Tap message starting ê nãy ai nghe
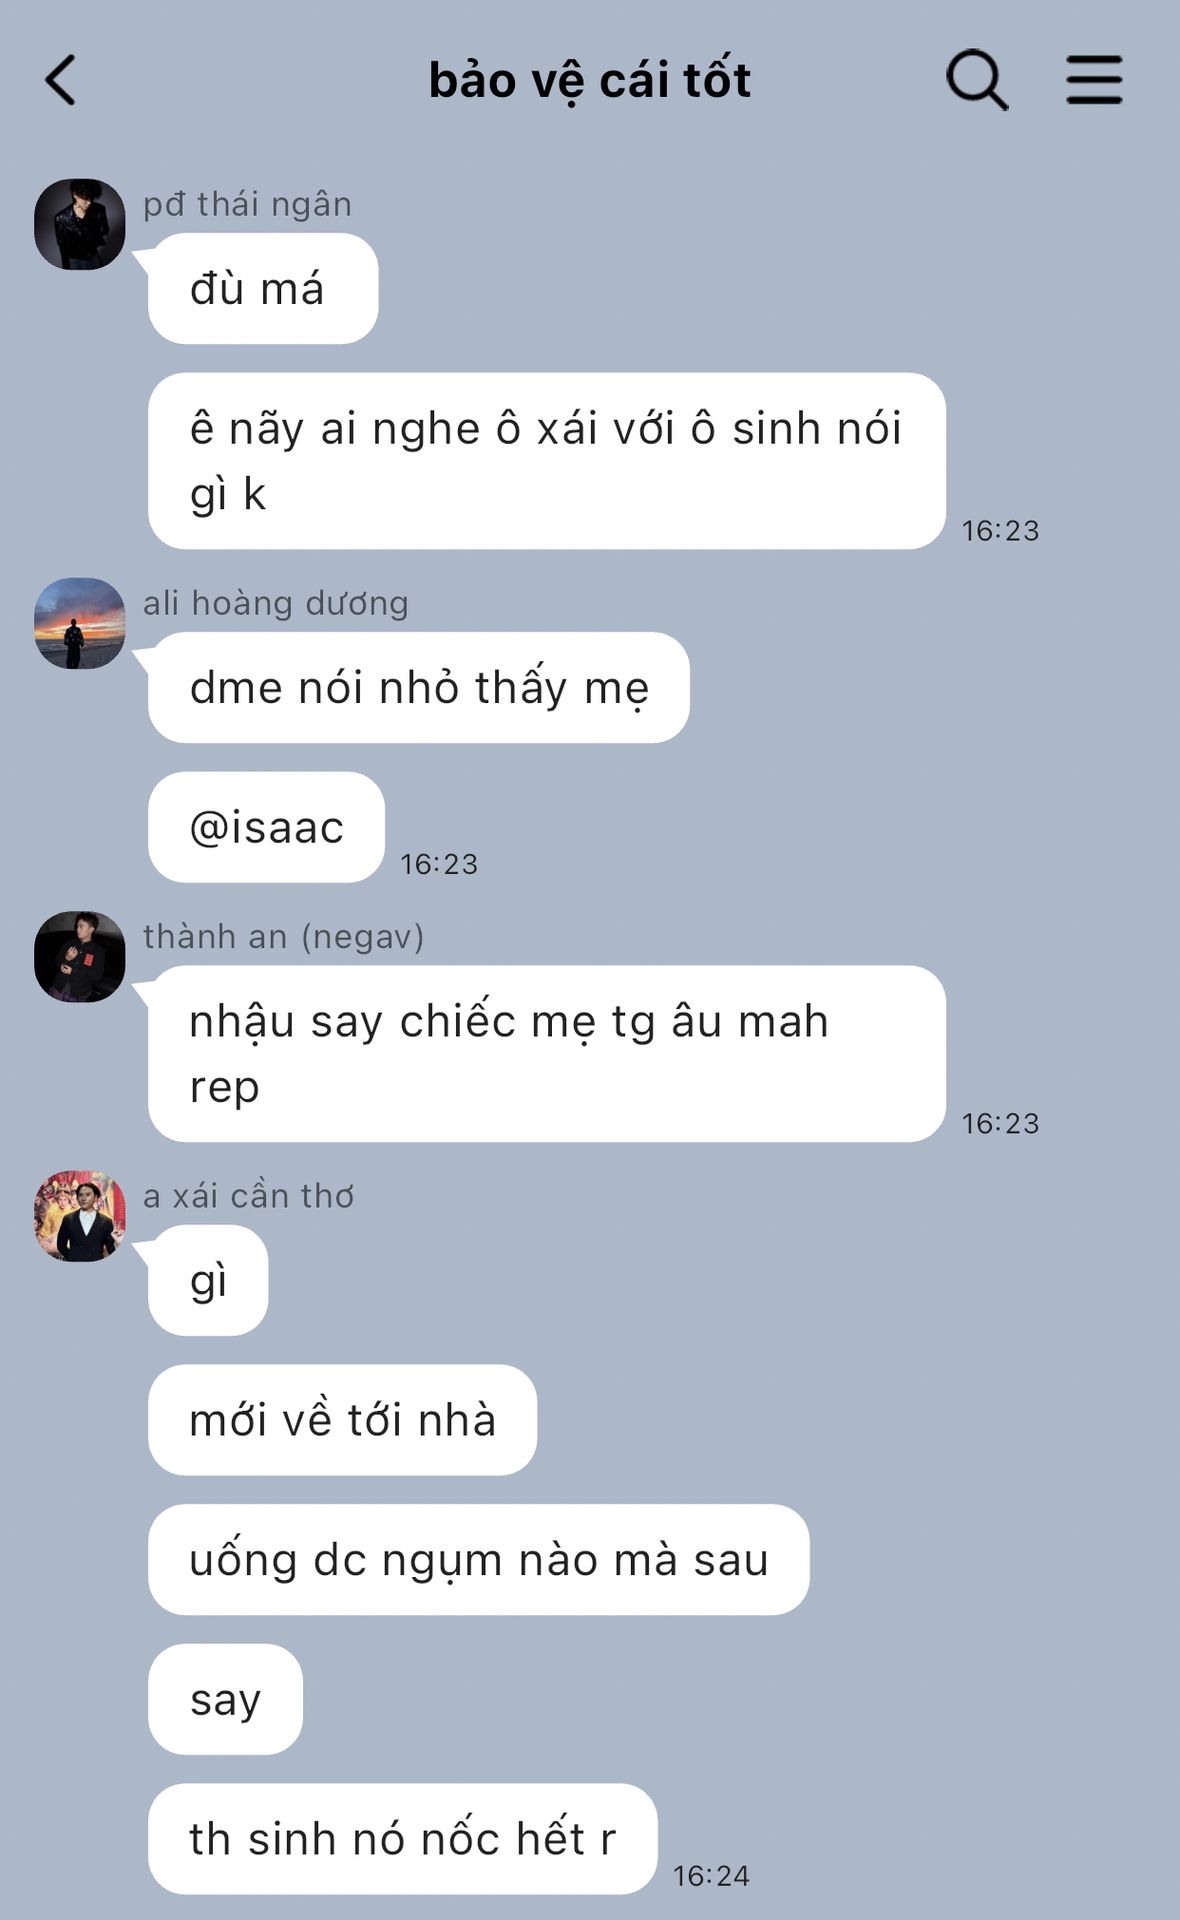The height and width of the screenshot is (1920, 1180). tap(547, 461)
